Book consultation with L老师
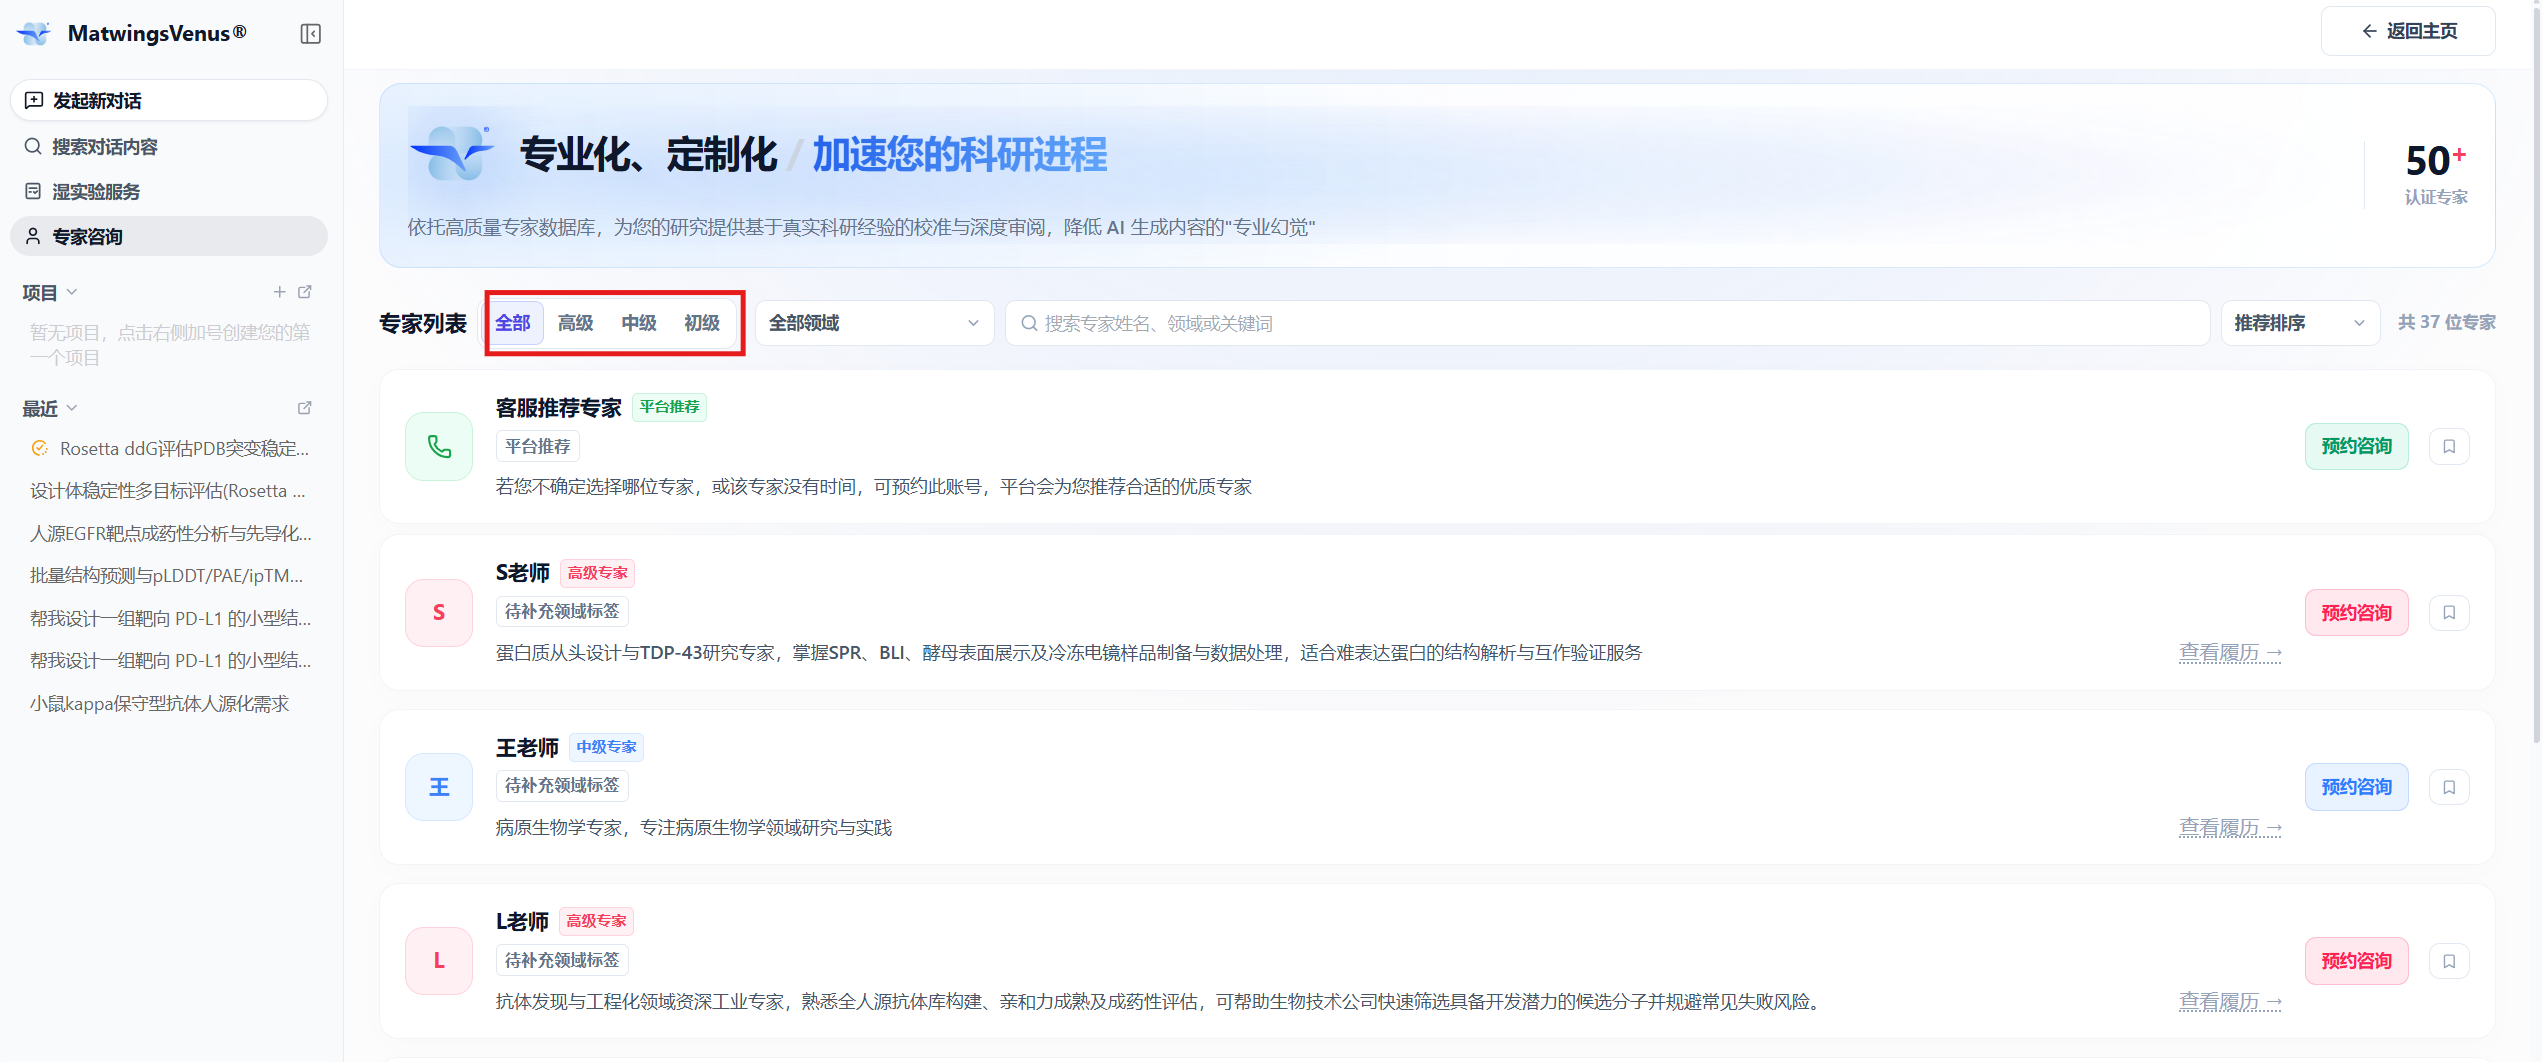Screen dimensions: 2542x1062 click(x=2357, y=961)
